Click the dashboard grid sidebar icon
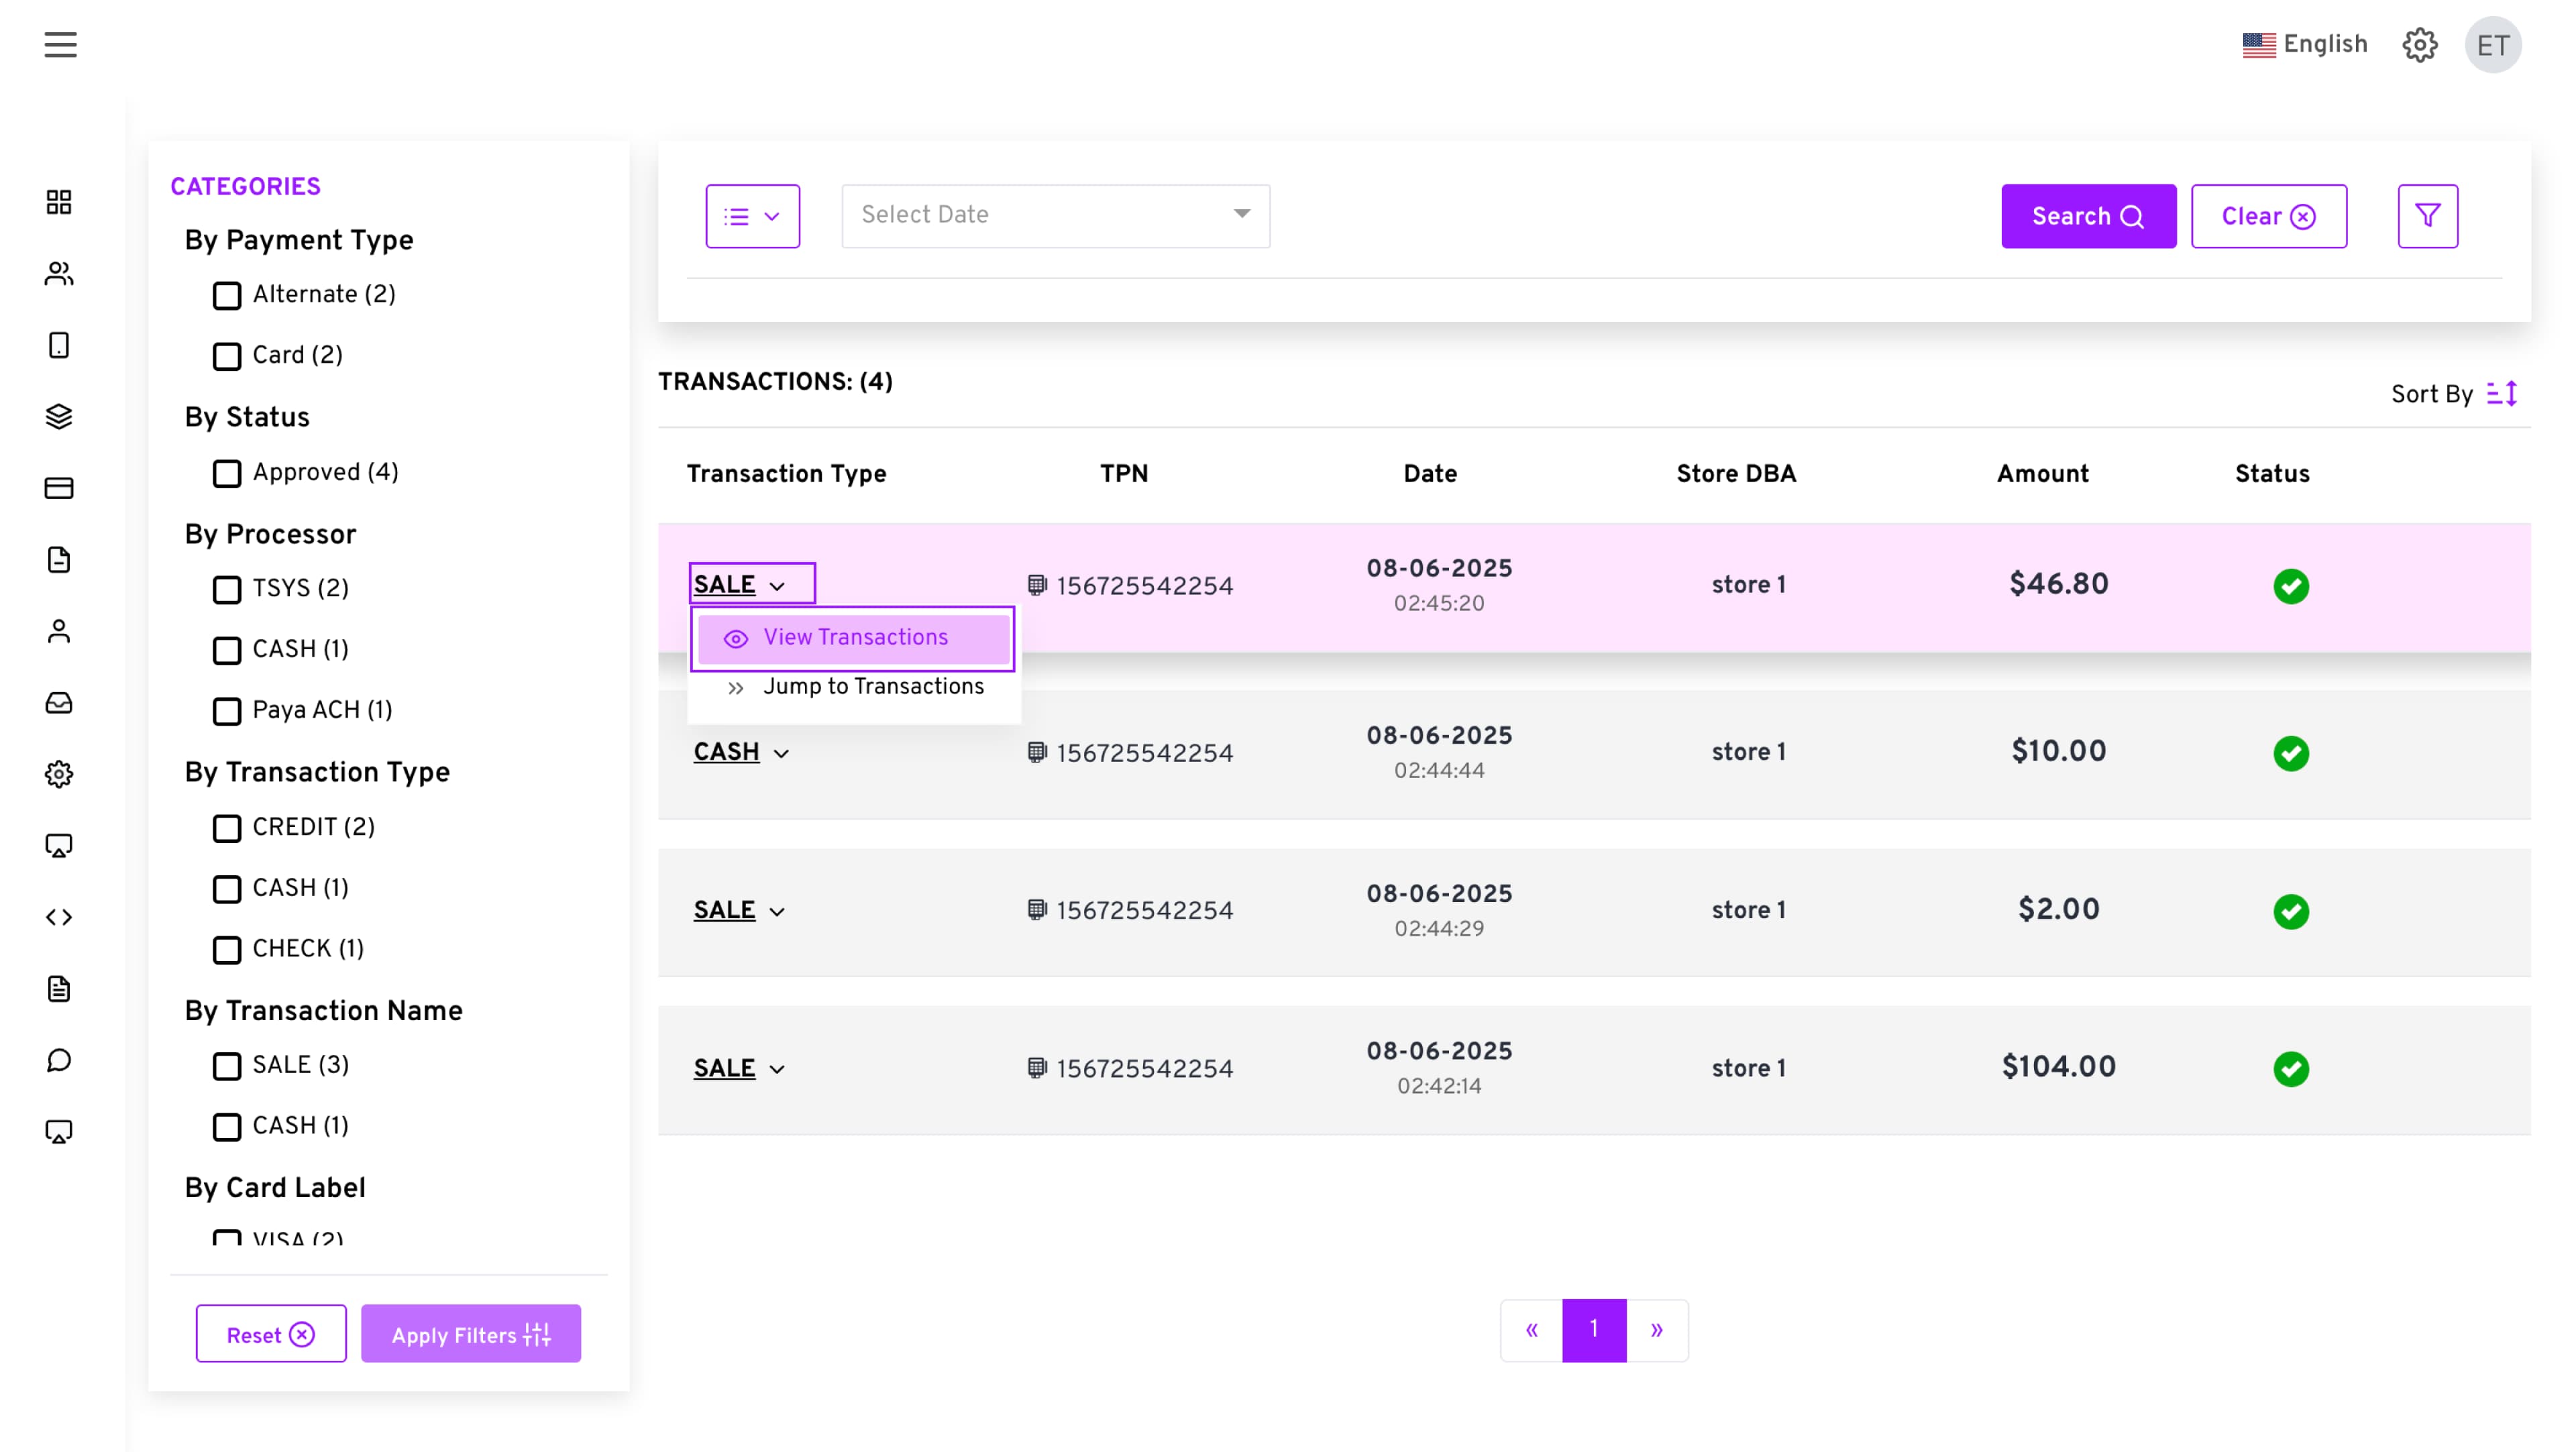The image size is (2576, 1452). (59, 202)
